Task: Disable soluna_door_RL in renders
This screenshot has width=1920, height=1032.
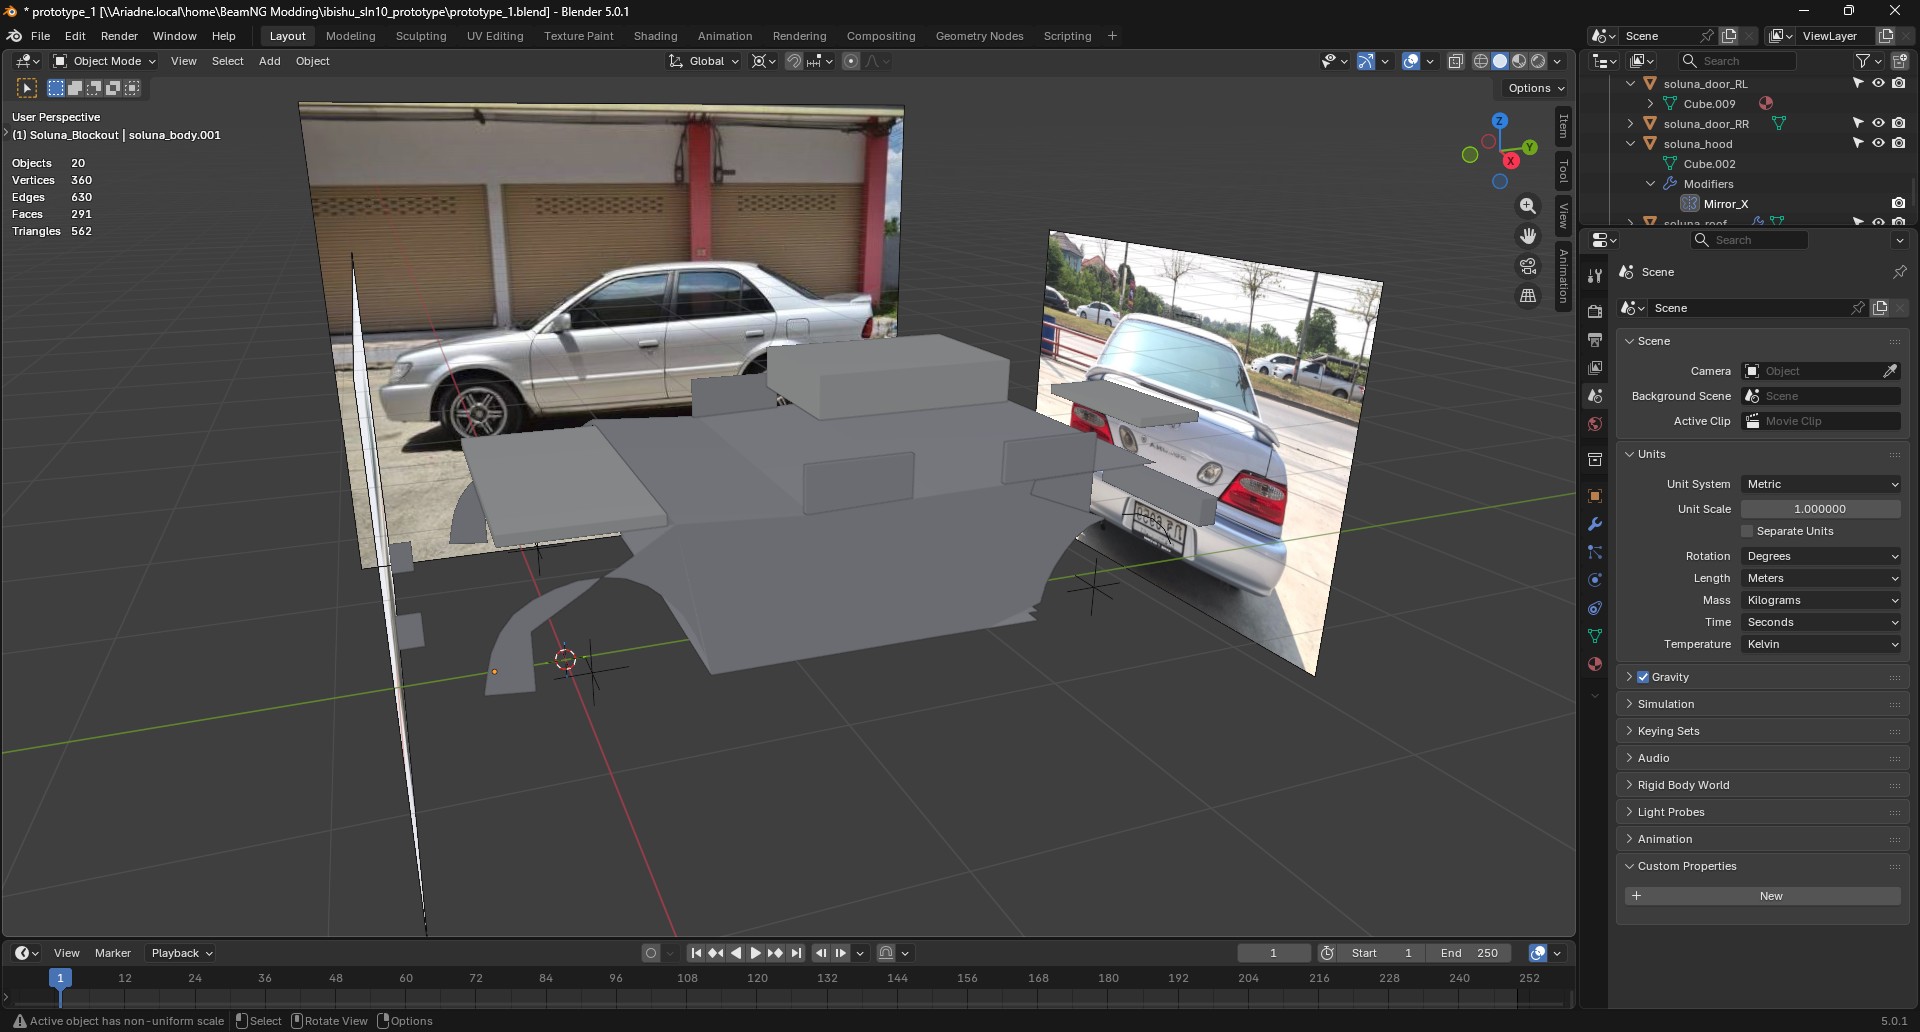Action: (x=1898, y=84)
